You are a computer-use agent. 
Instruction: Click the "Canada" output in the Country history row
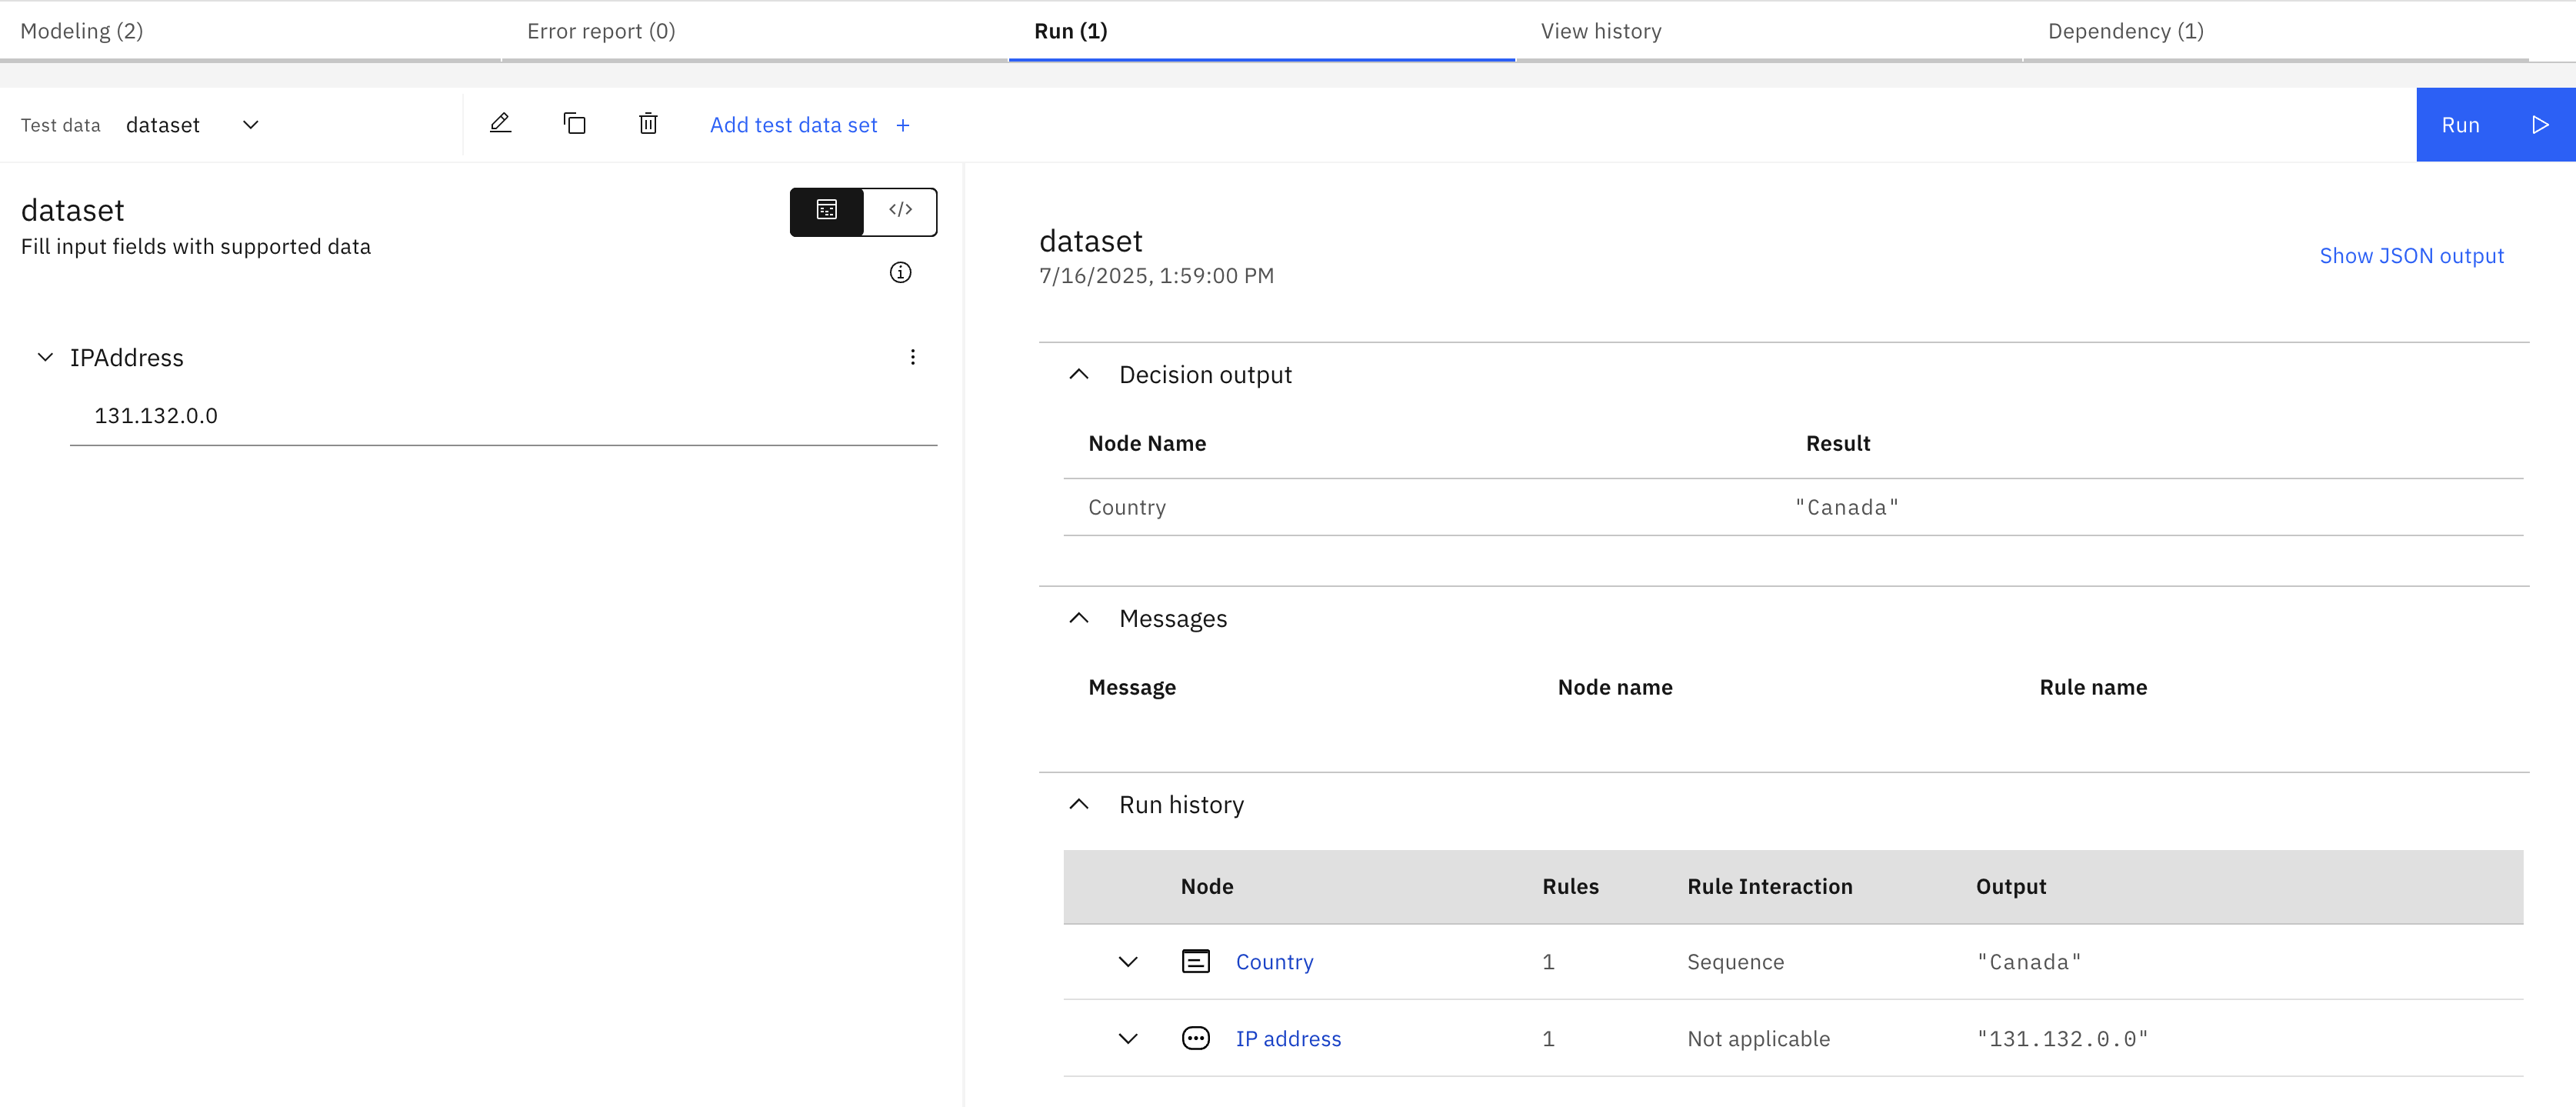coord(2029,962)
